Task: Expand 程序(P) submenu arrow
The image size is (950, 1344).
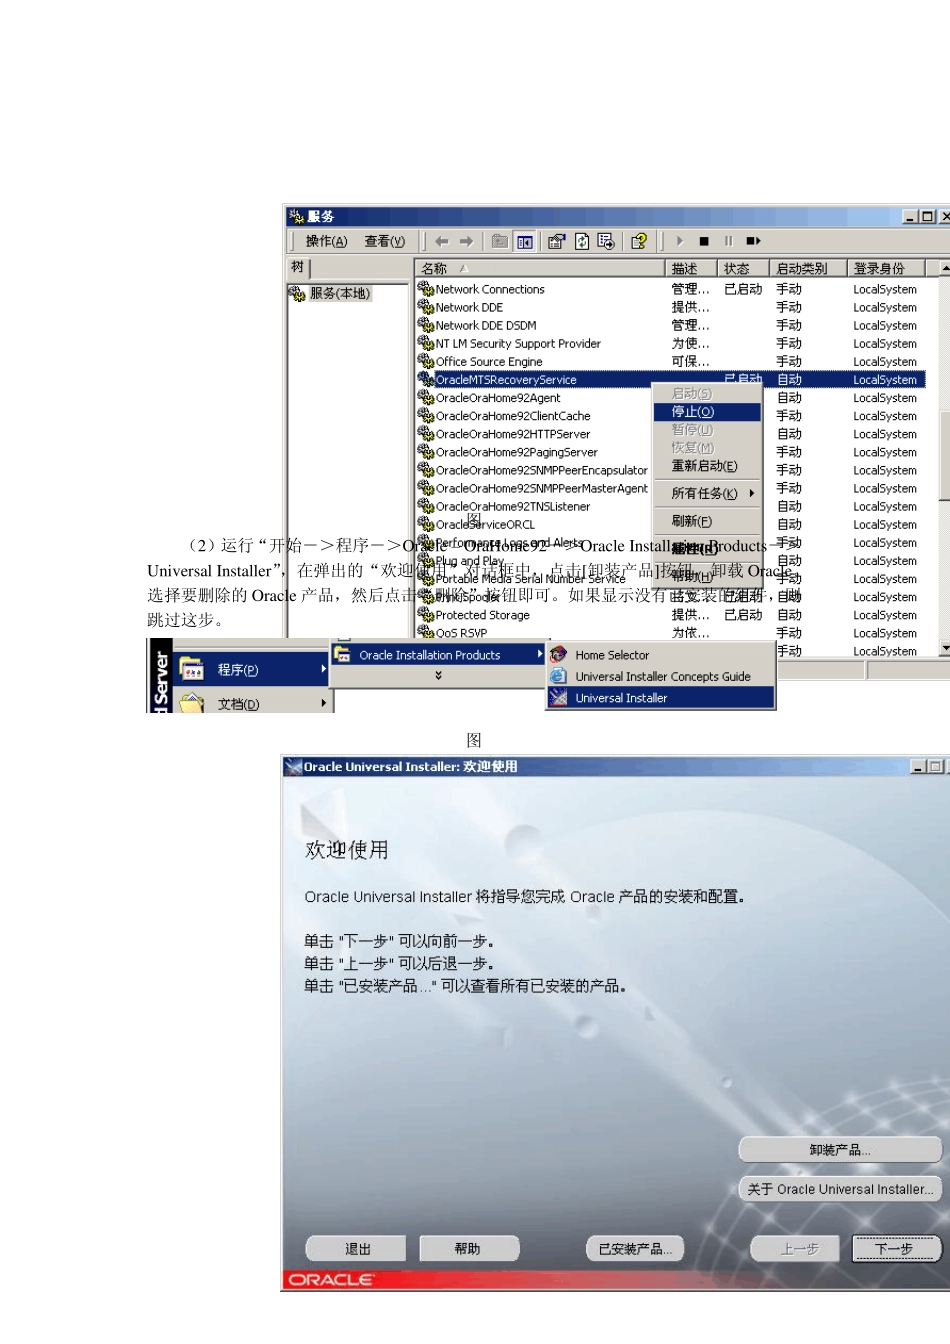Action: click(323, 669)
